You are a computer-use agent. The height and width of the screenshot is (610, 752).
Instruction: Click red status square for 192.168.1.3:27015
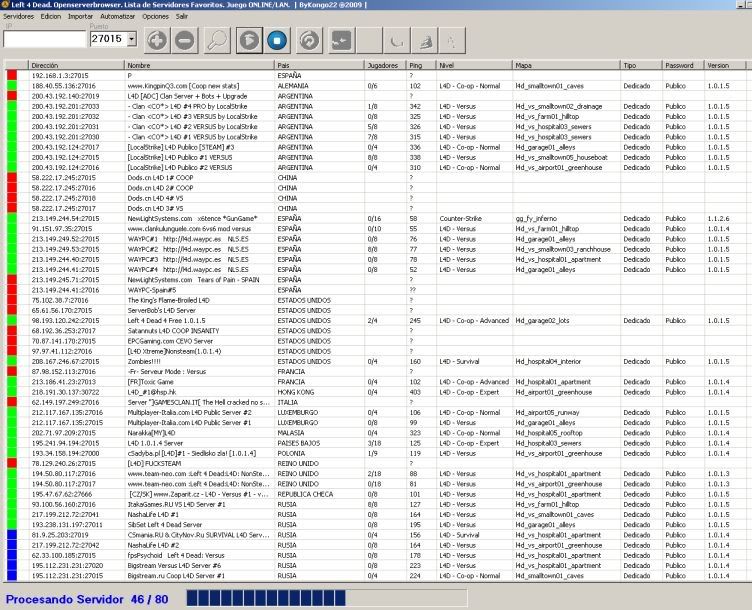[12, 75]
